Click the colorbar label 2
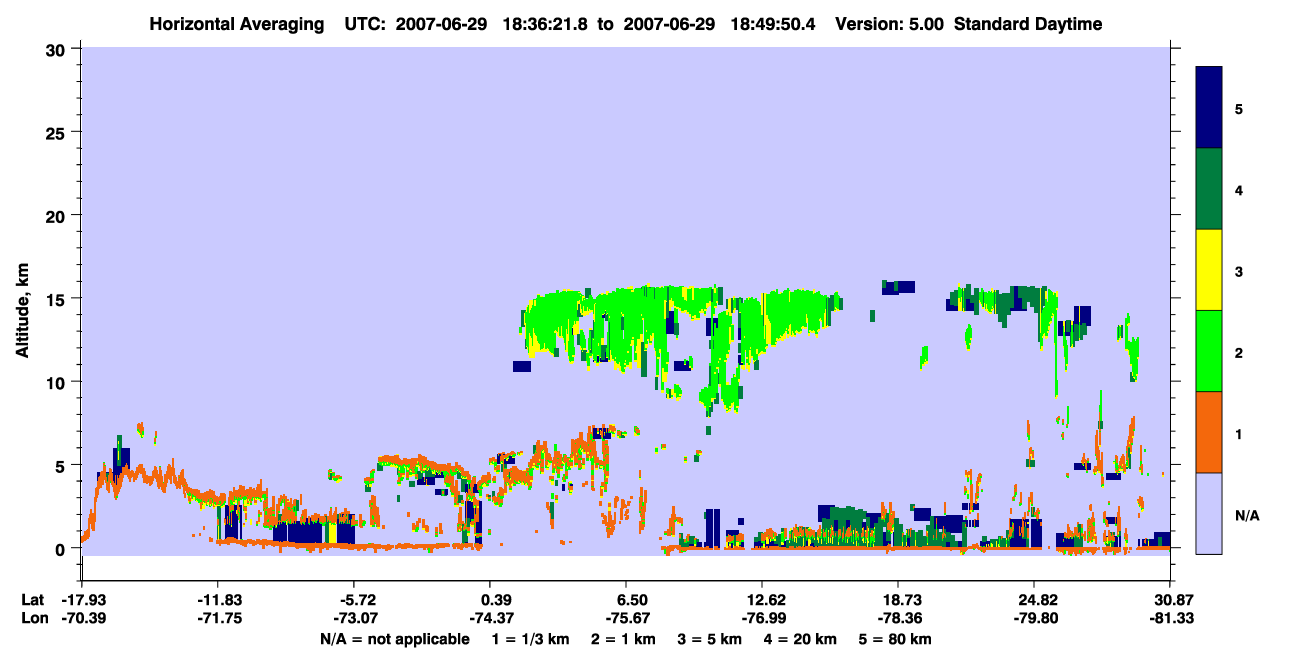Image resolution: width=1300 pixels, height=667 pixels. click(1239, 351)
